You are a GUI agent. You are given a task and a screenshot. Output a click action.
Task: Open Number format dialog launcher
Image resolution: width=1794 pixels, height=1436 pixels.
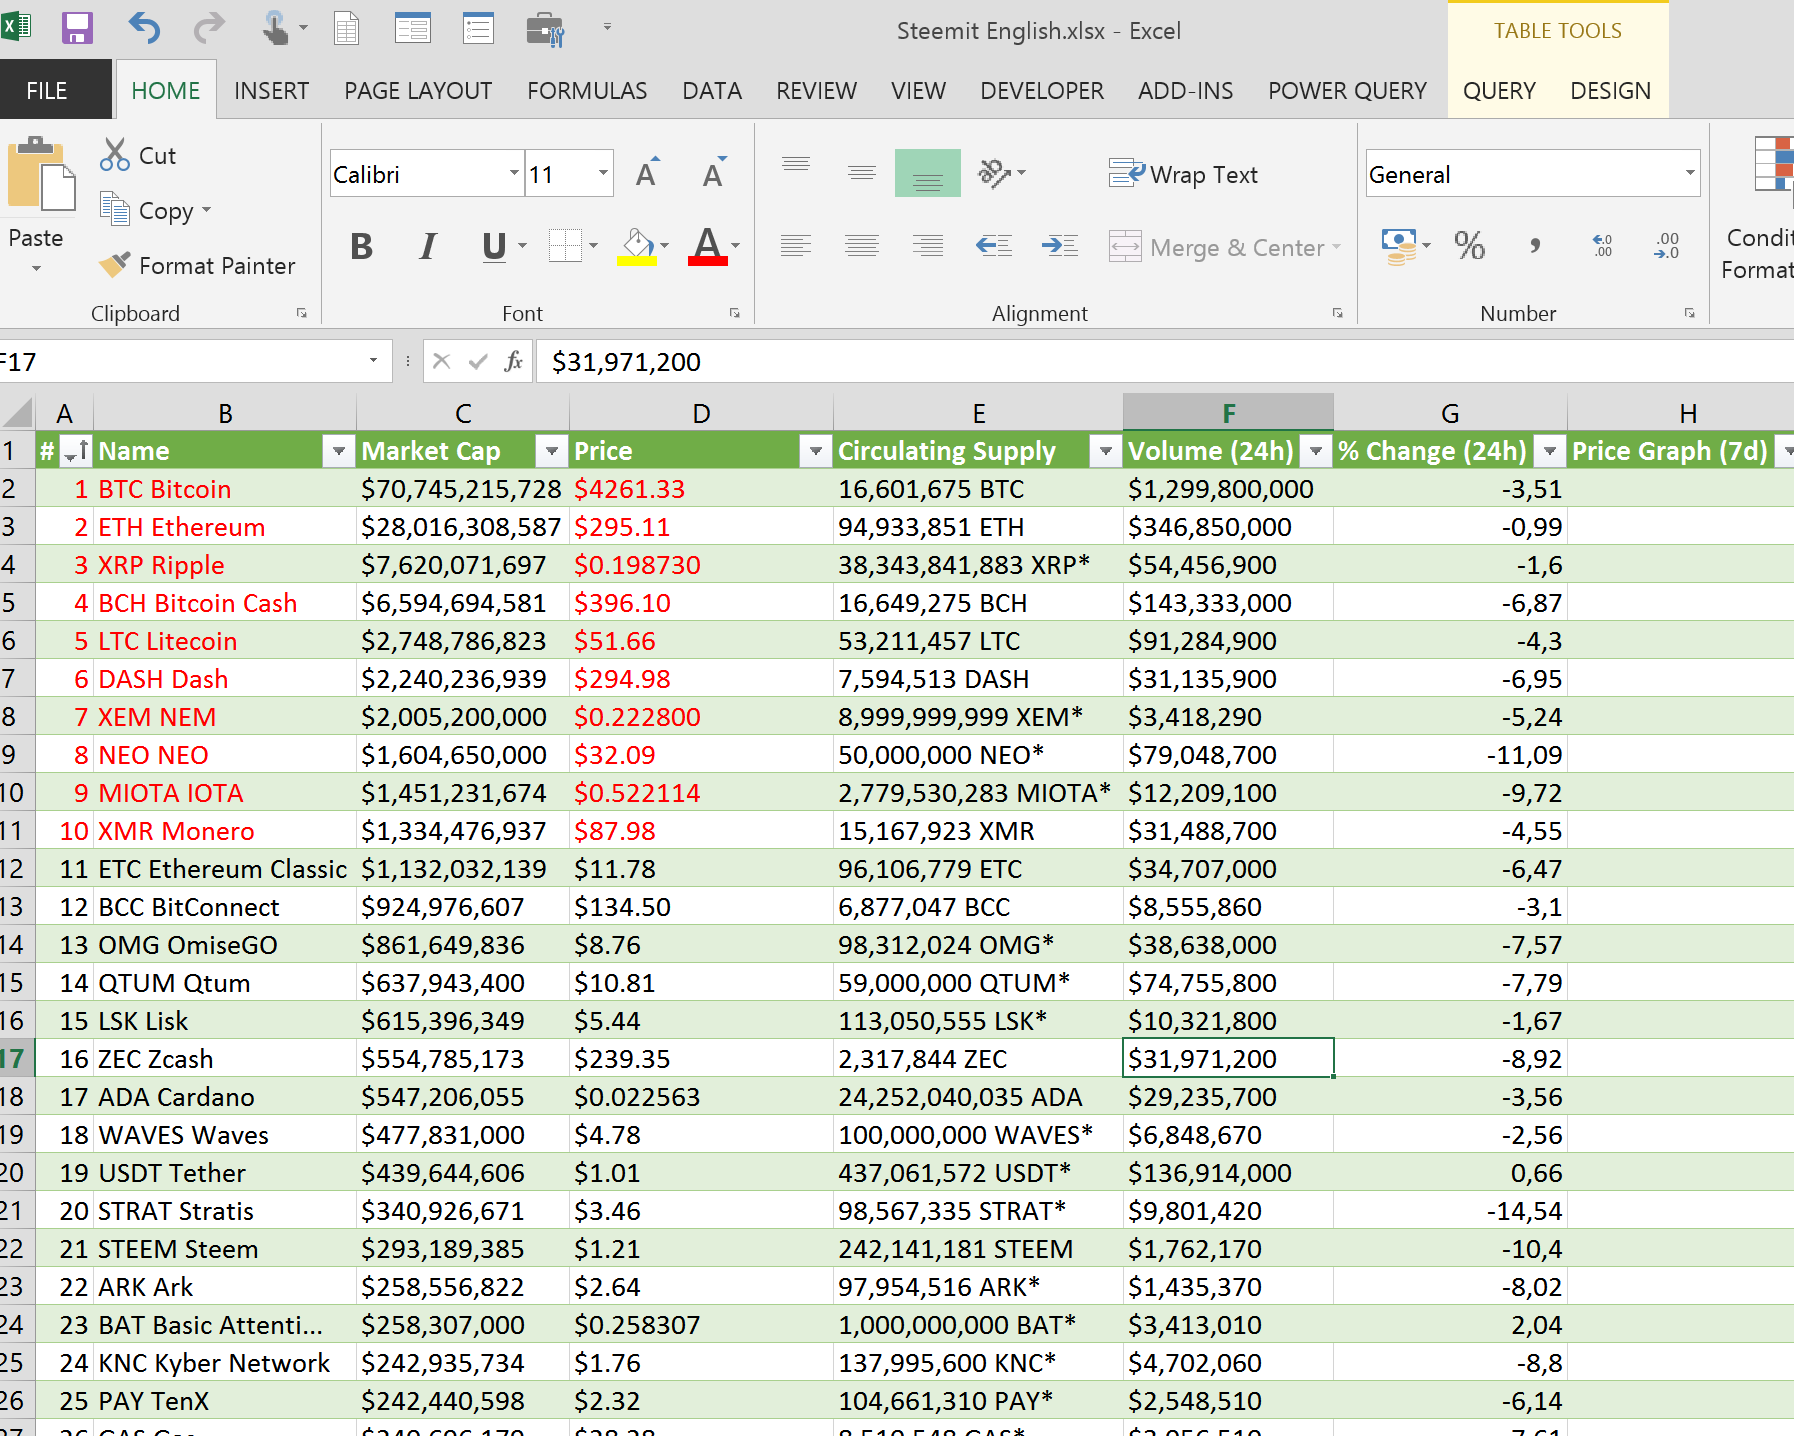tap(1690, 313)
